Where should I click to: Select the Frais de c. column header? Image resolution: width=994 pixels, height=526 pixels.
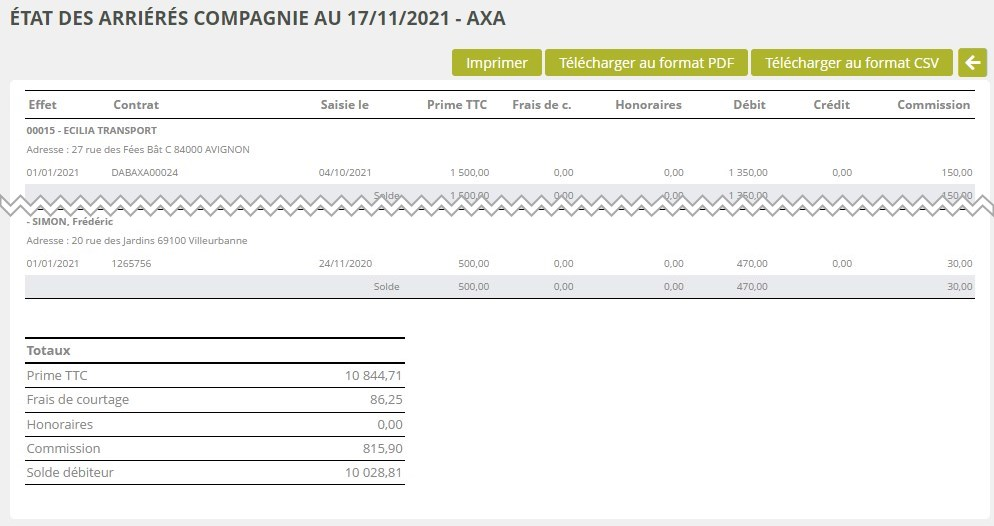(x=541, y=105)
